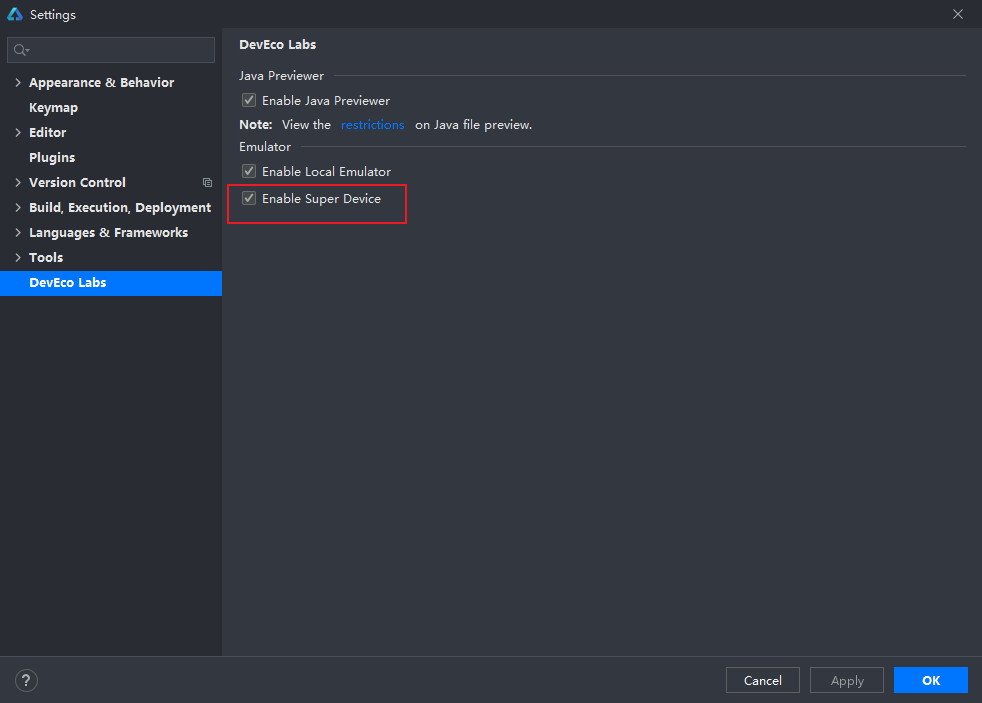Select Keymap in the settings list
Image resolution: width=982 pixels, height=703 pixels.
coord(53,108)
